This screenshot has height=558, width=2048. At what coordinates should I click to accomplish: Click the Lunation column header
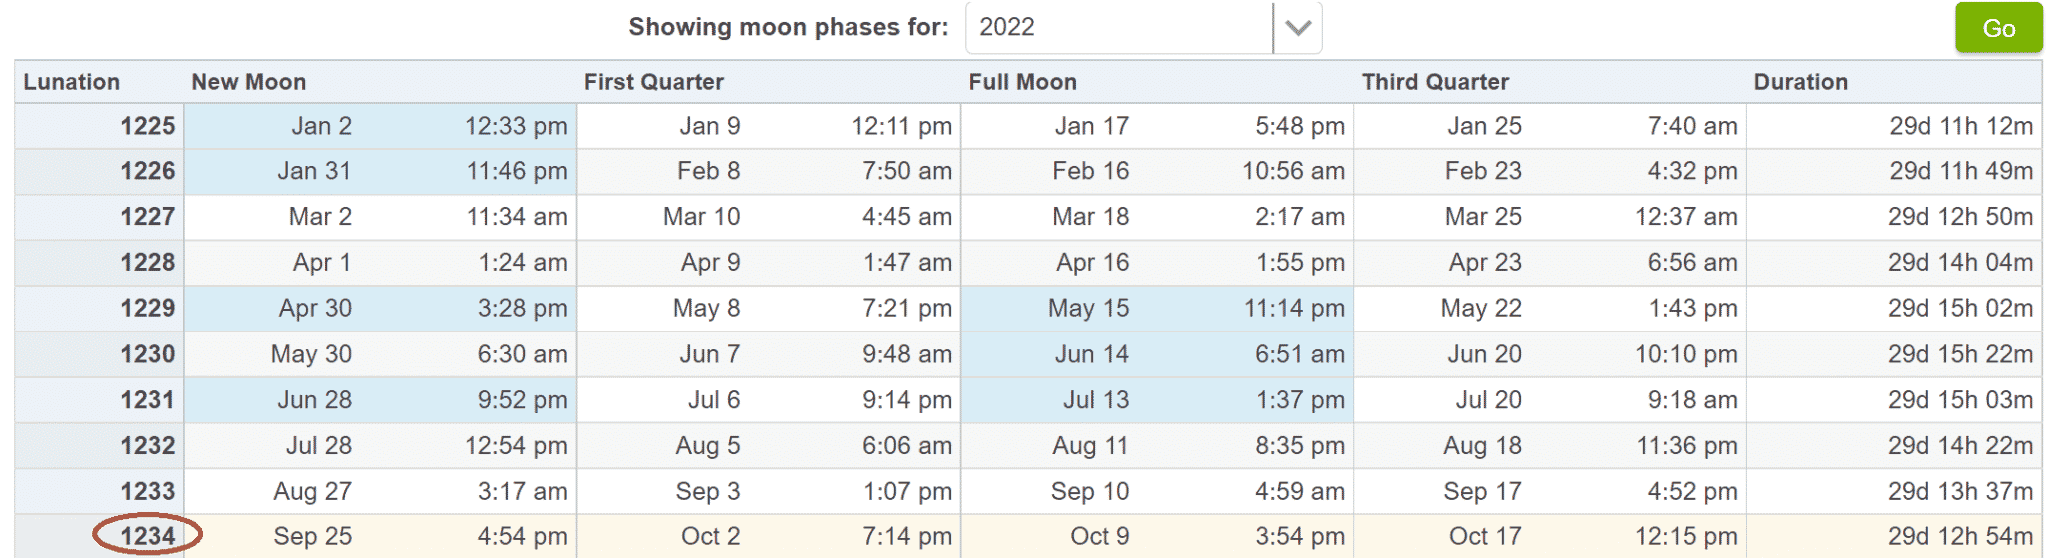point(72,82)
